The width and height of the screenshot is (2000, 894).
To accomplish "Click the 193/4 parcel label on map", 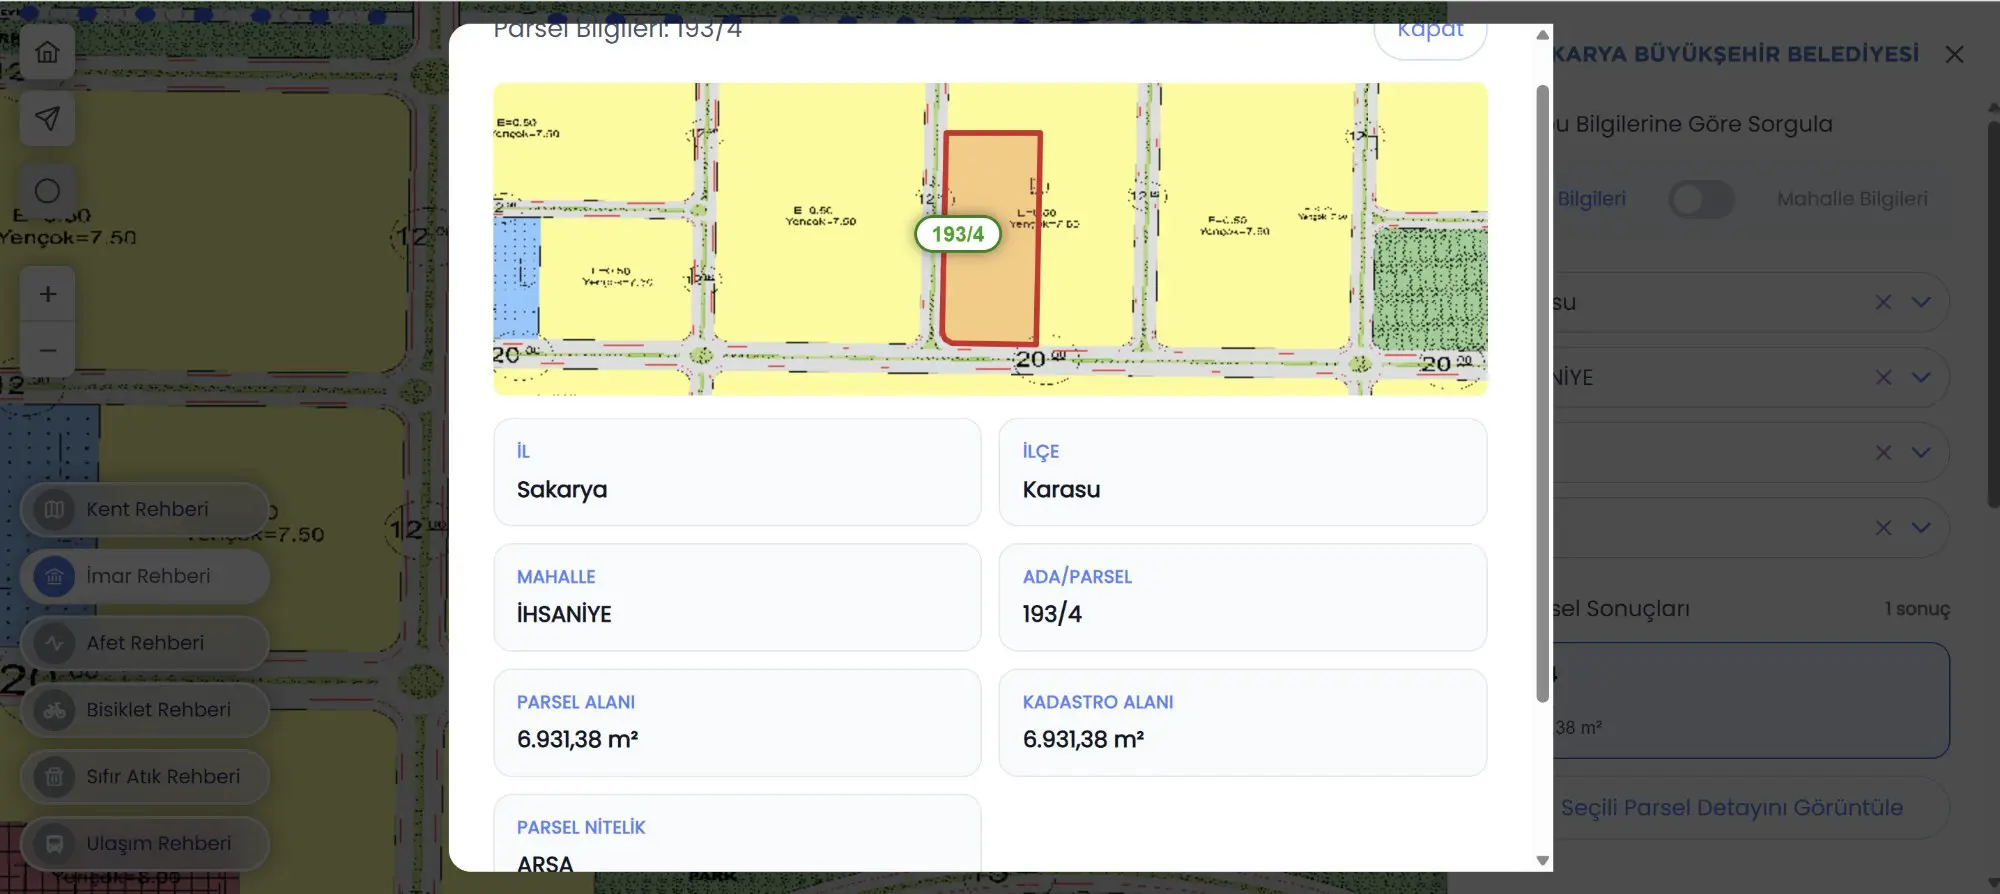I will pyautogui.click(x=958, y=234).
